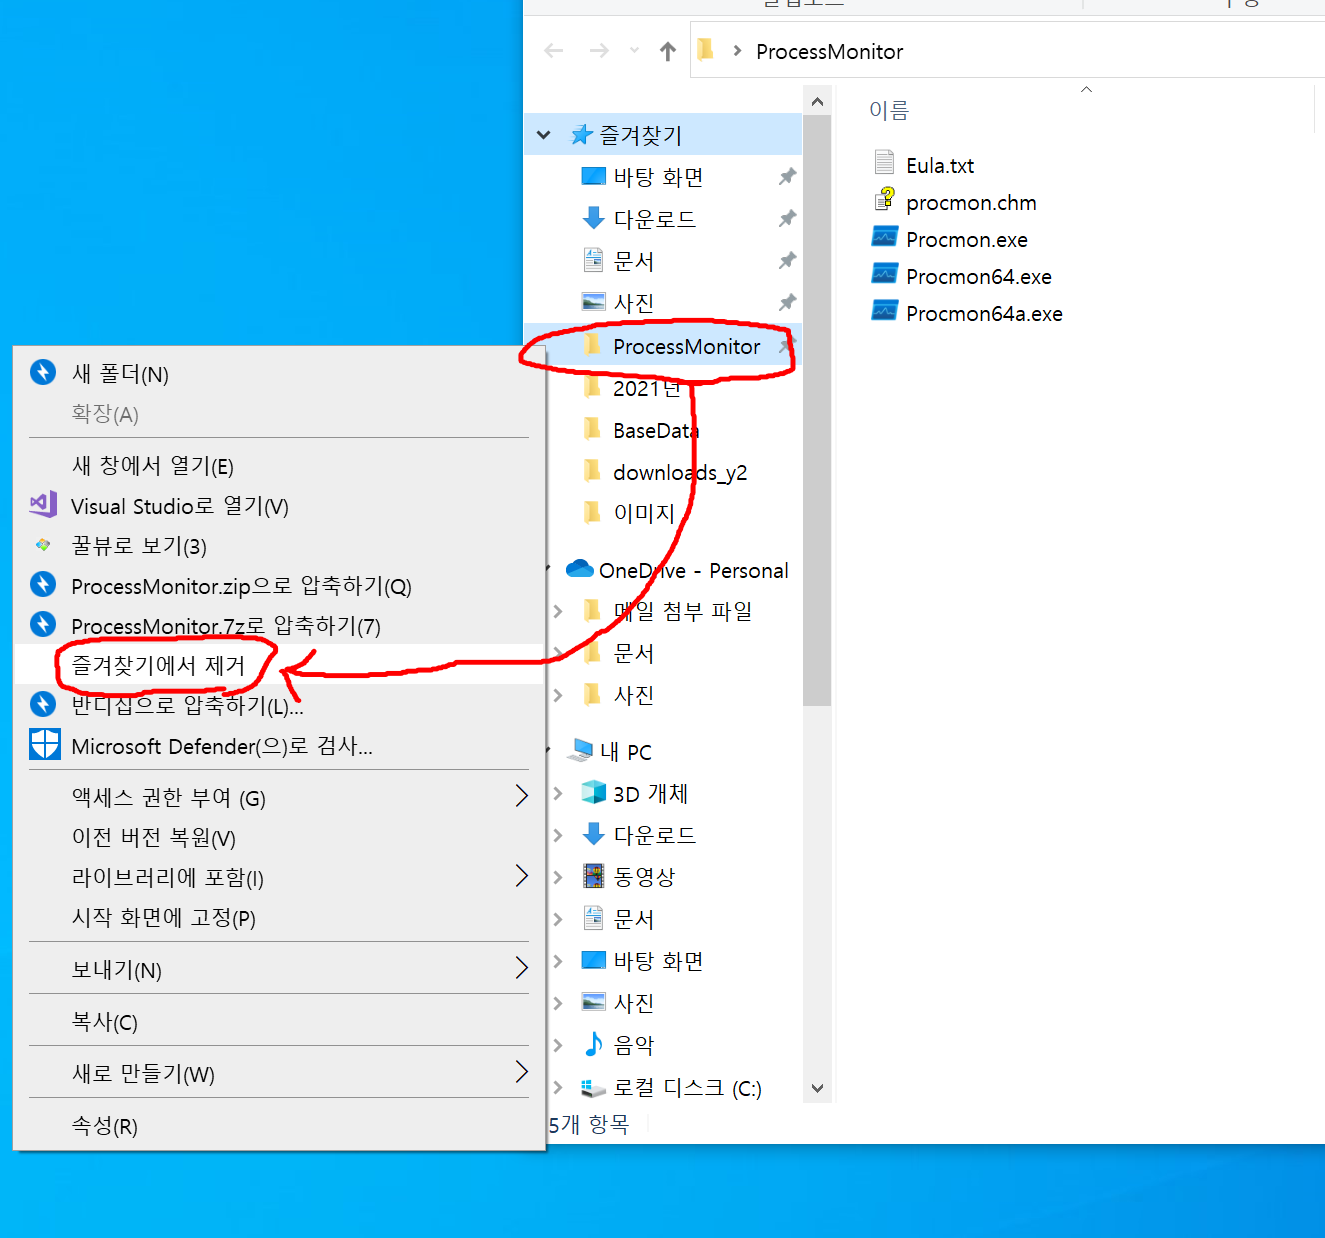Choose 복사(C) from the context menu
Viewport: 1325px width, 1238px height.
point(279,1021)
